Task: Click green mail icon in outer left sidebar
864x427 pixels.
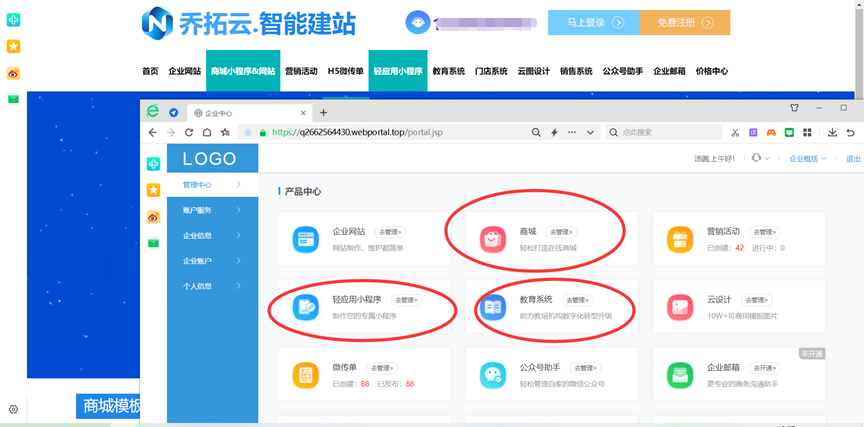Action: (x=13, y=99)
